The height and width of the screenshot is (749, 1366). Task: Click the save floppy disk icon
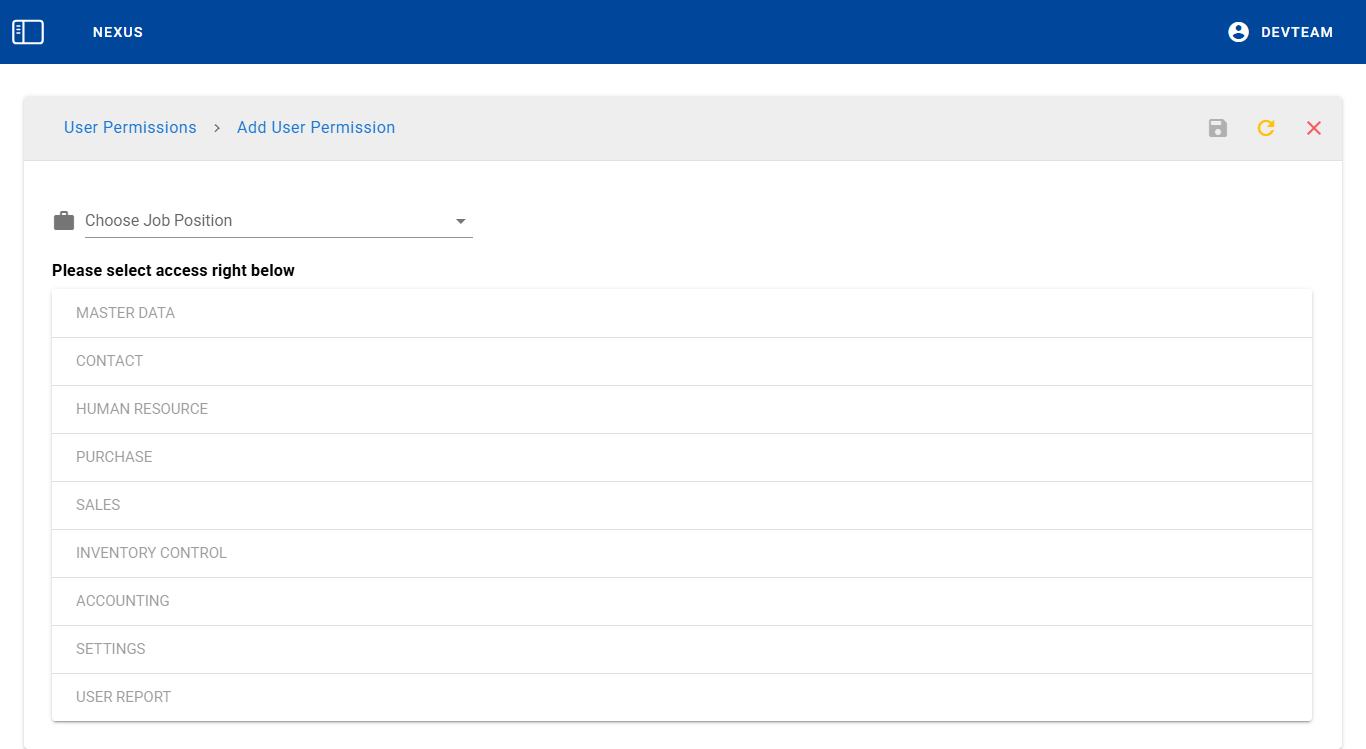(x=1217, y=128)
